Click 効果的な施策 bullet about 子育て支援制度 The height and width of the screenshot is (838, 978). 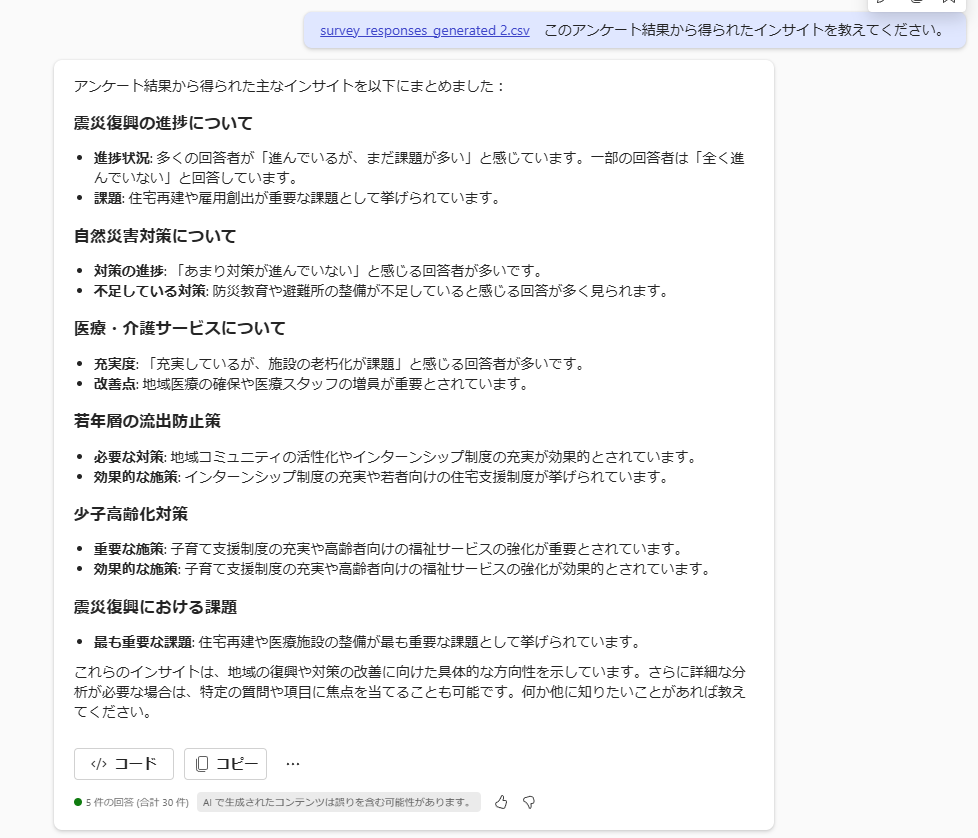403,569
